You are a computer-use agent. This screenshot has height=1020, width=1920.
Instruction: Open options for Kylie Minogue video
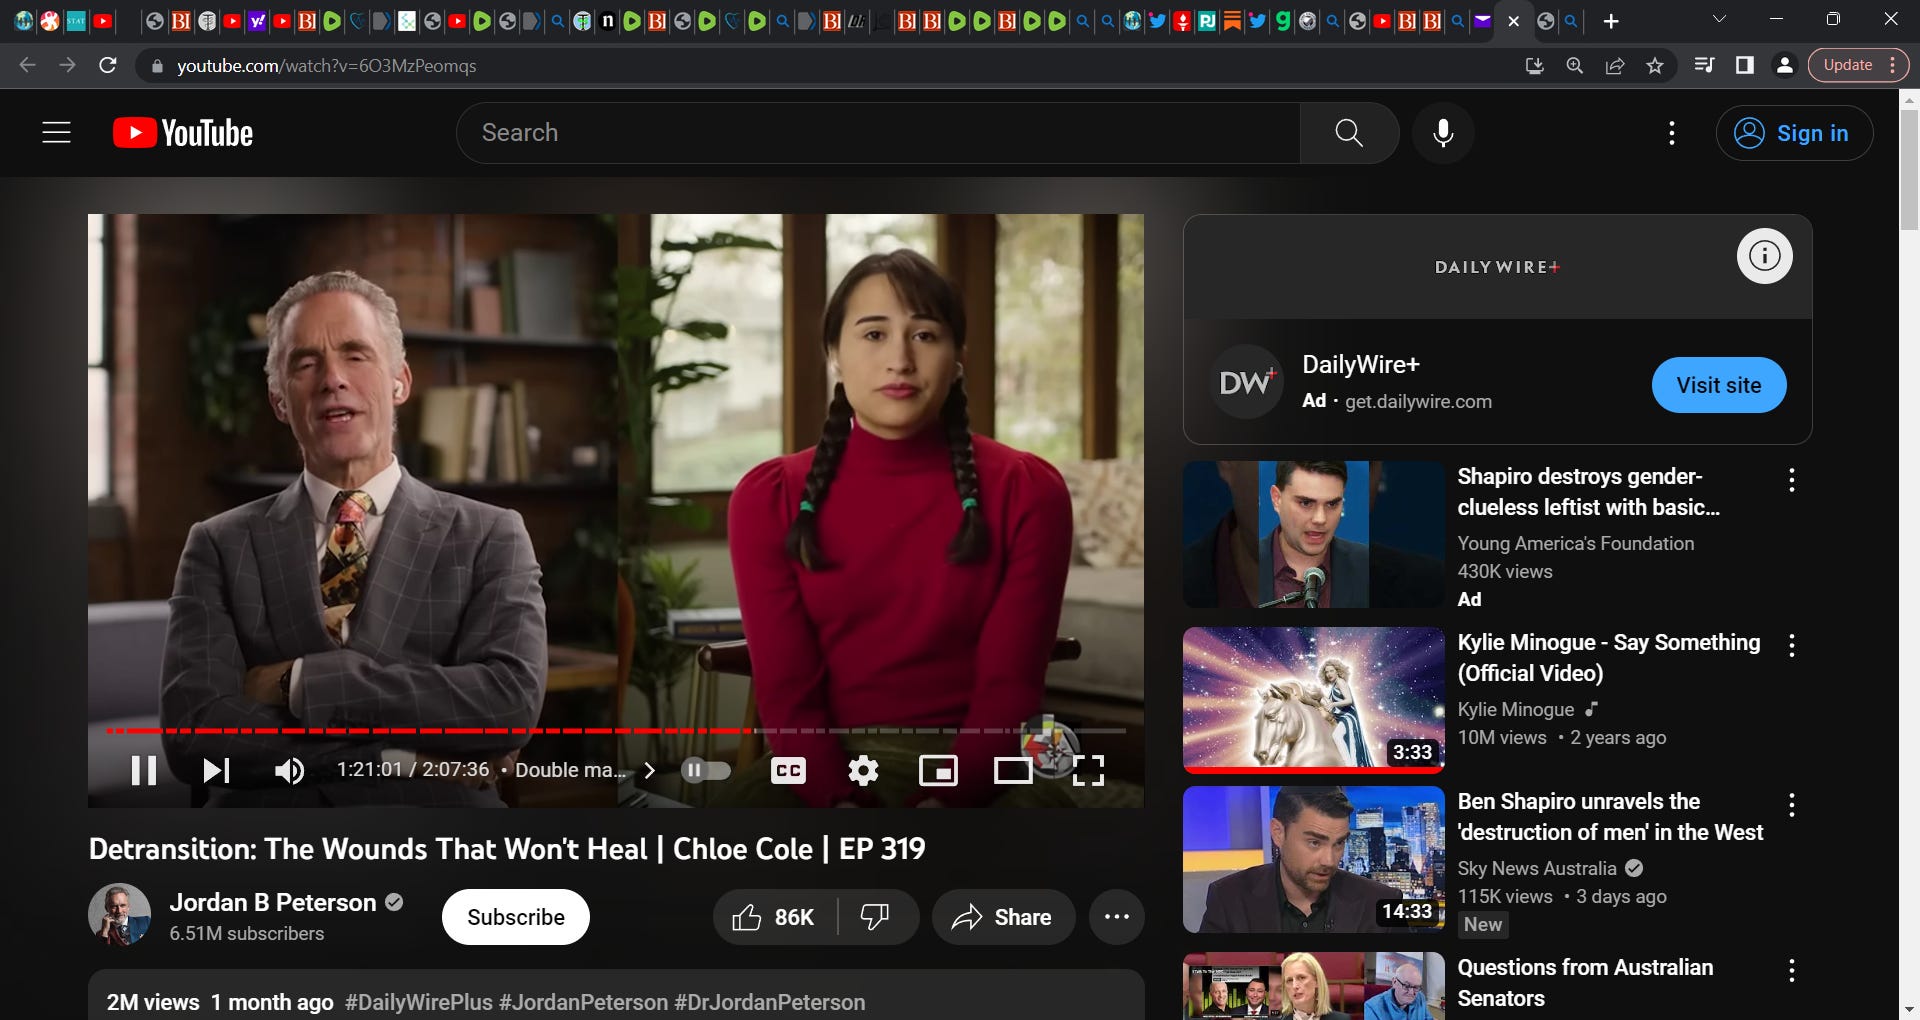tap(1791, 645)
